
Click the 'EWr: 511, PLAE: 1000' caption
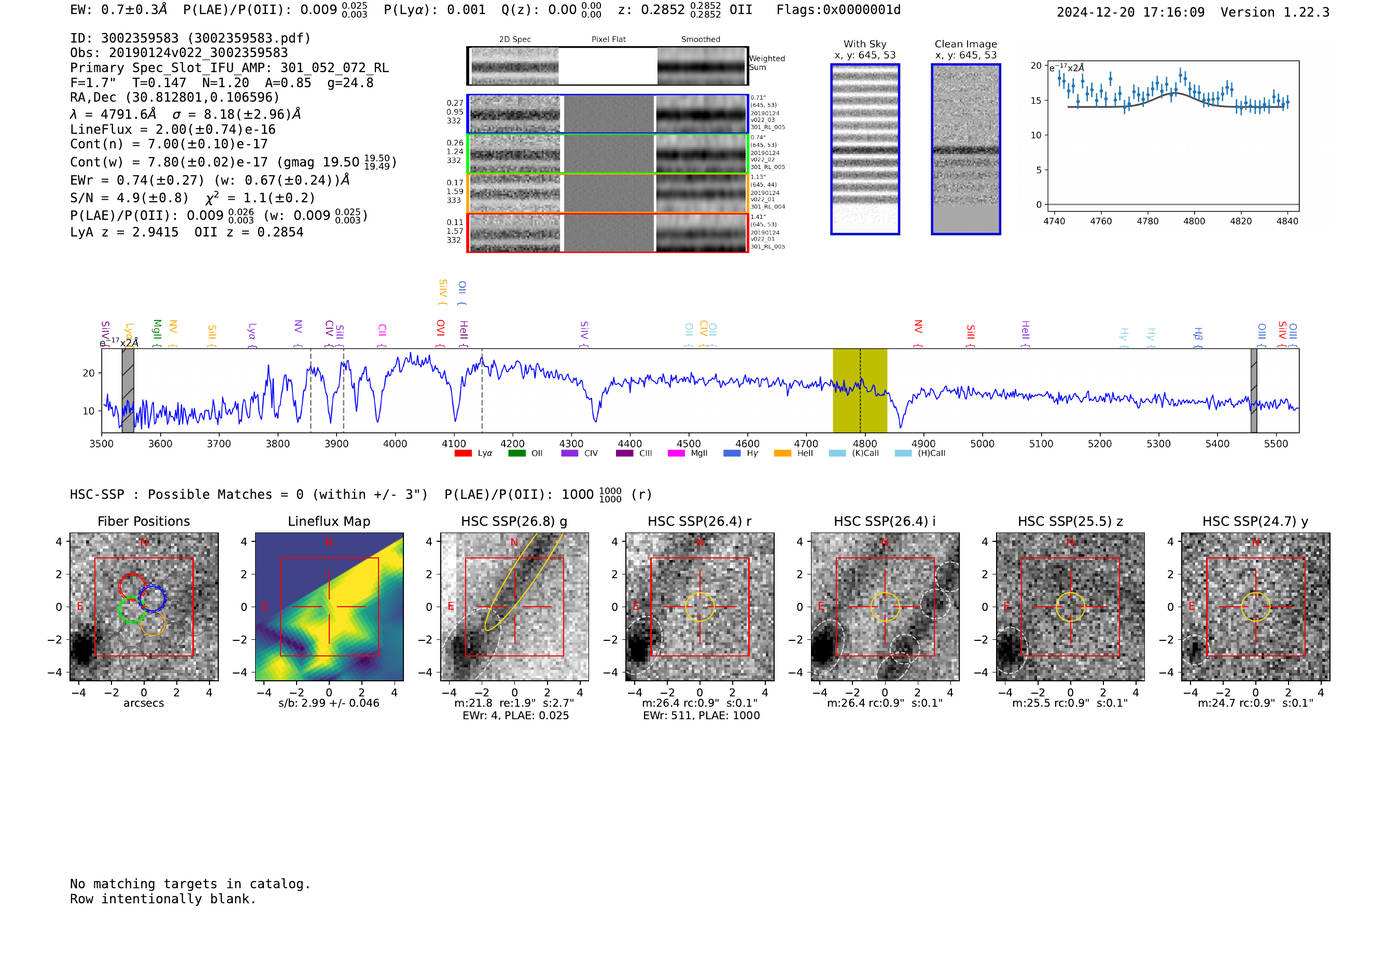tap(701, 715)
